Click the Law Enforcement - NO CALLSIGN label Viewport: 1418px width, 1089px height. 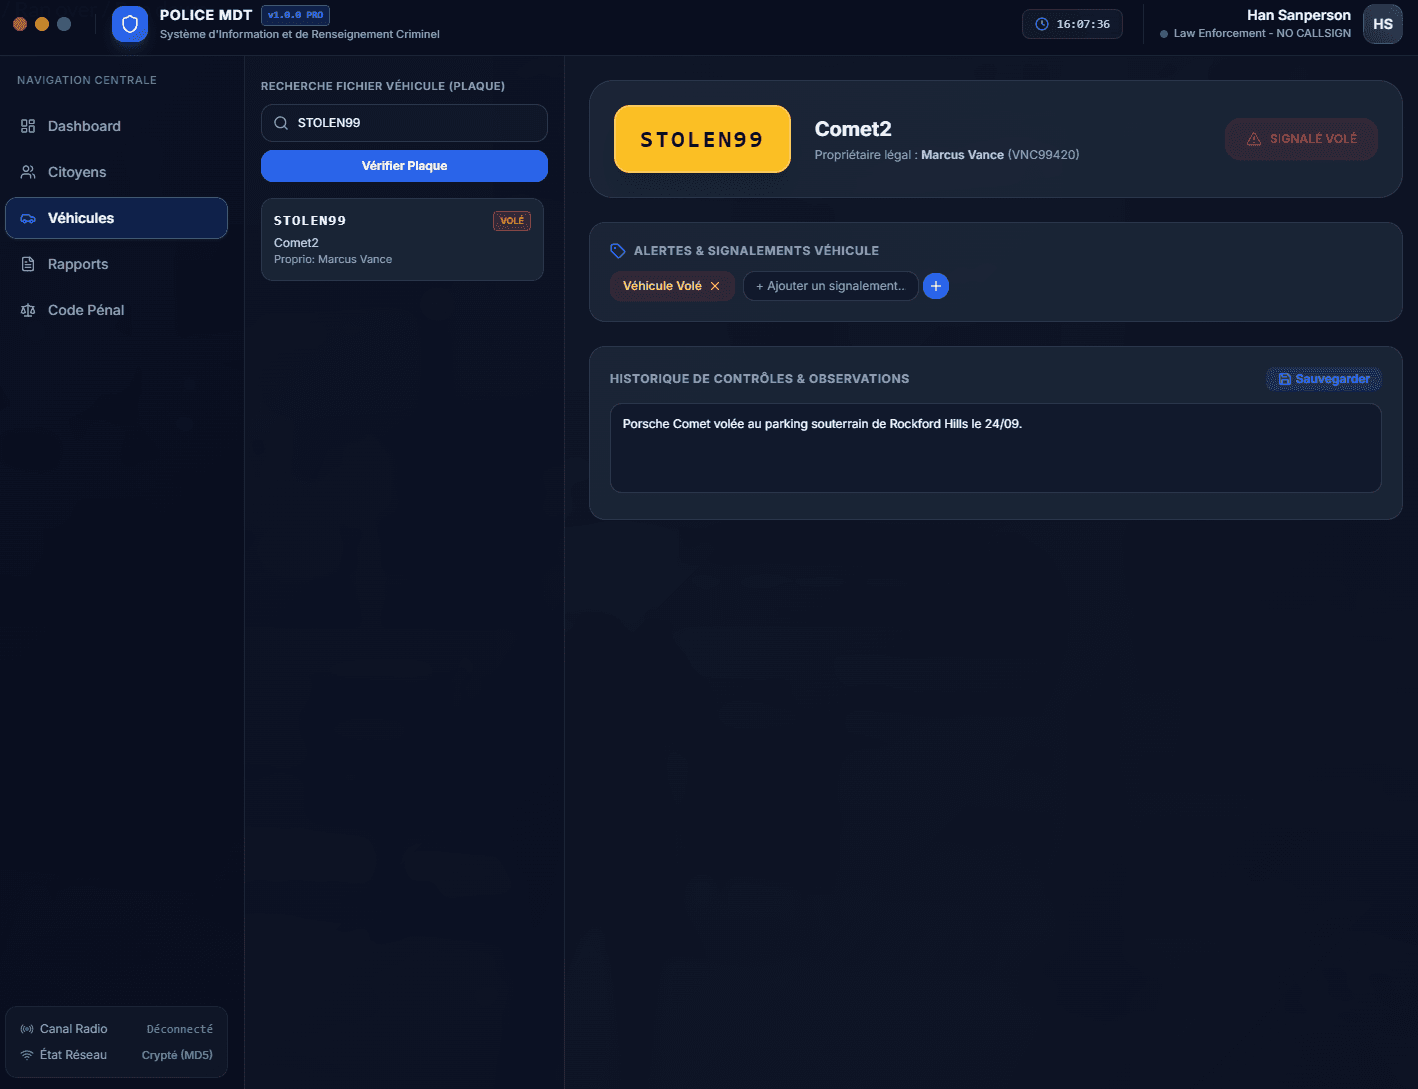click(1262, 33)
